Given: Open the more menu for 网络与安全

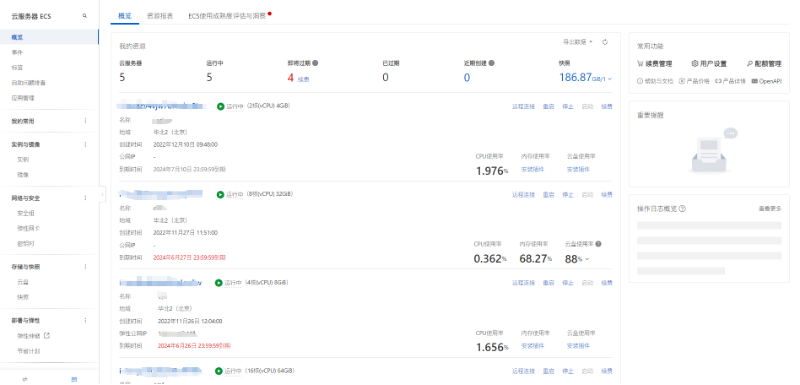Looking at the screenshot, I should (85, 198).
